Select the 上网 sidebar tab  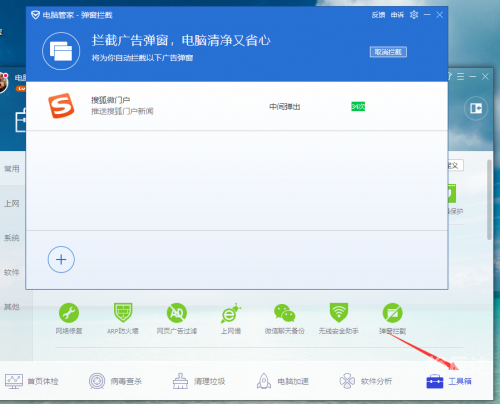coord(12,203)
